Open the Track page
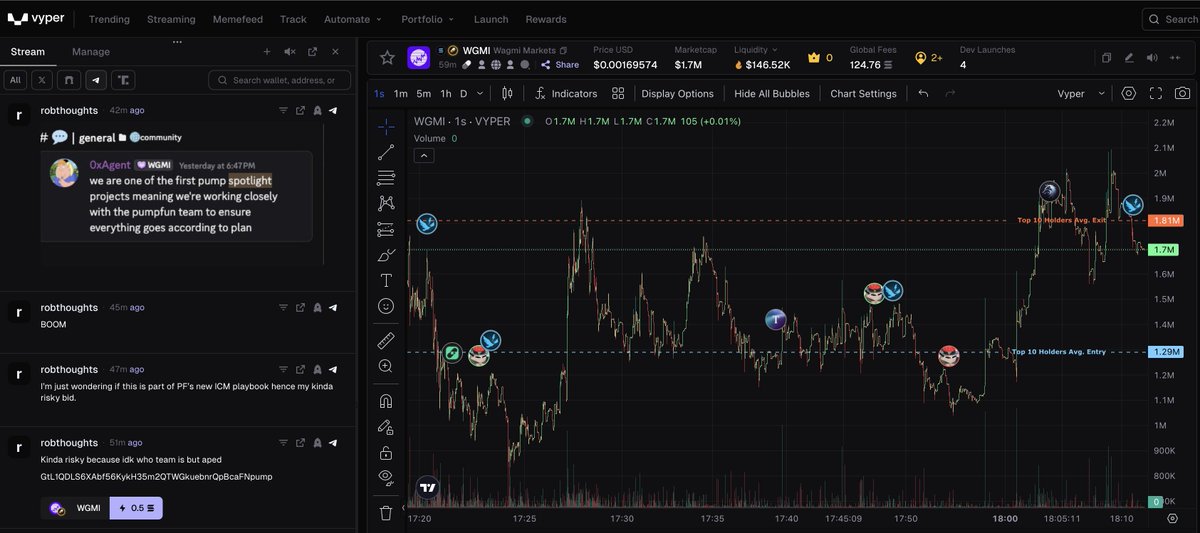1200x533 pixels. pyautogui.click(x=293, y=19)
